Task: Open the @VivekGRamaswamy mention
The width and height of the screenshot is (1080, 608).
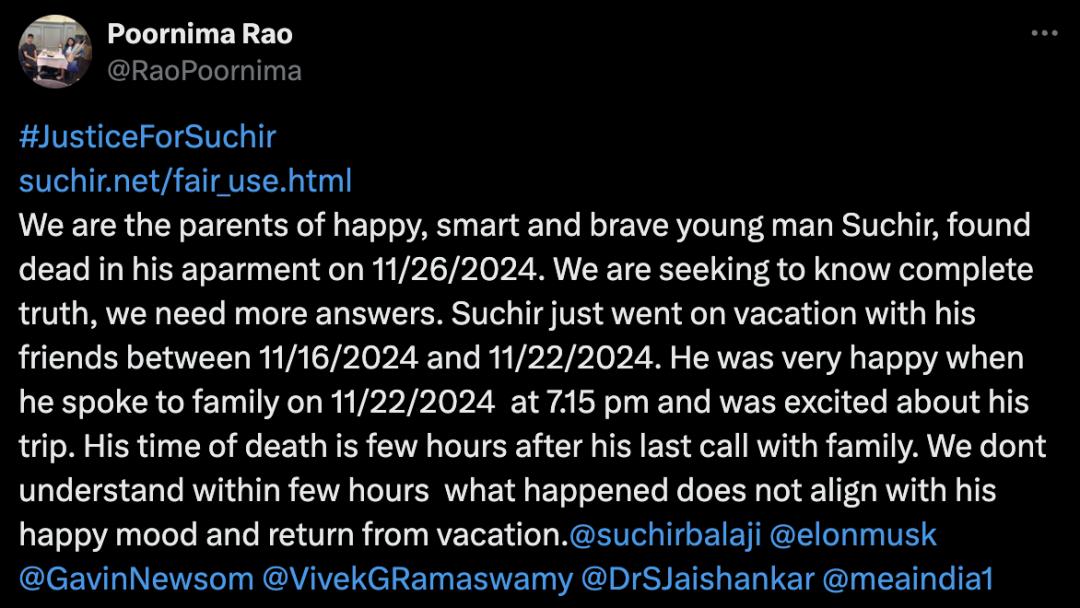Action: coord(417,579)
